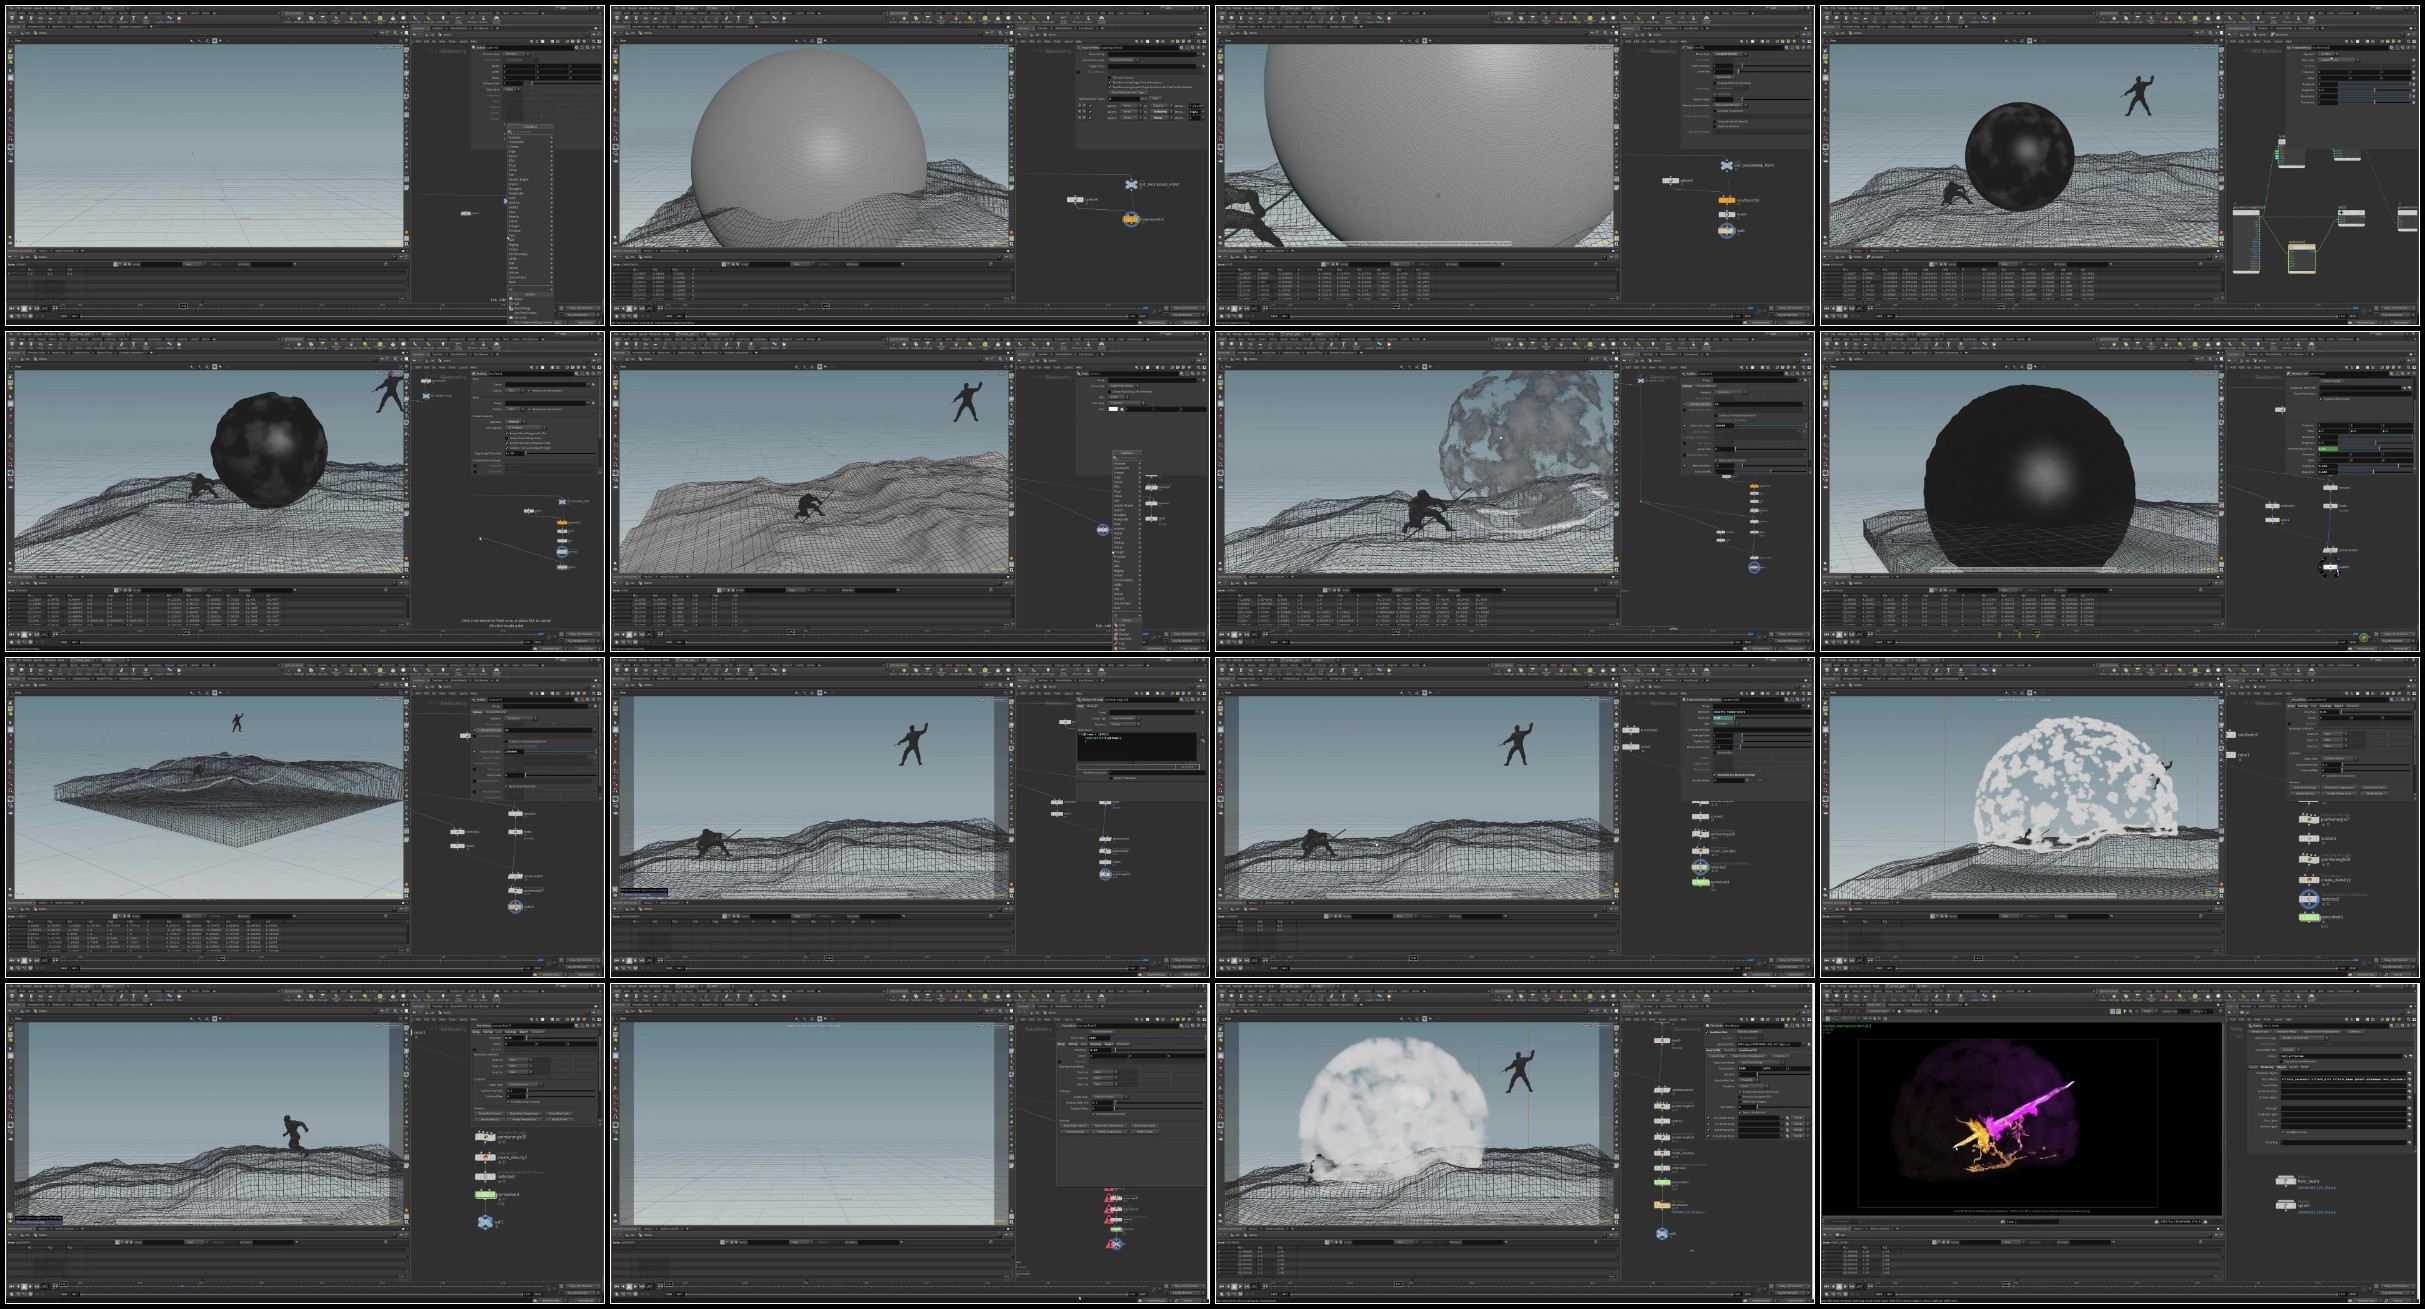Open the frame showing the floating terrain slab from afar
This screenshot has height=1309, width=2425.
305,818
